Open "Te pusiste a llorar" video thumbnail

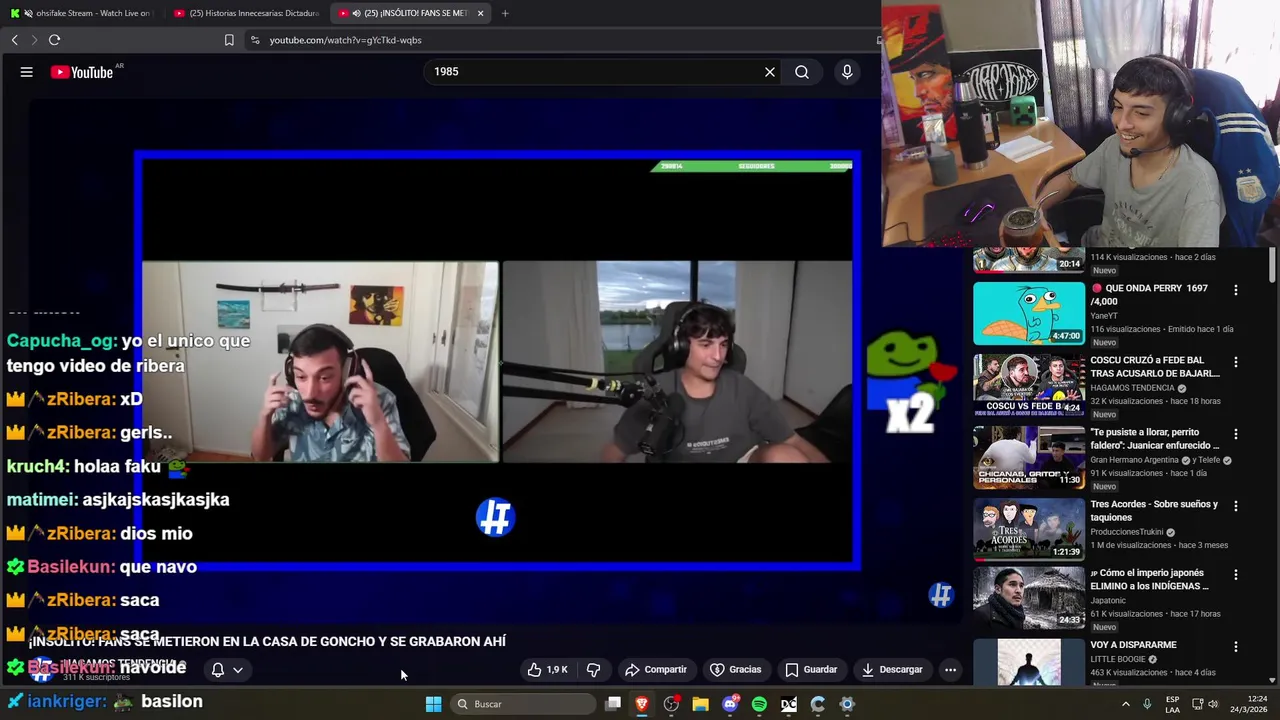1029,457
